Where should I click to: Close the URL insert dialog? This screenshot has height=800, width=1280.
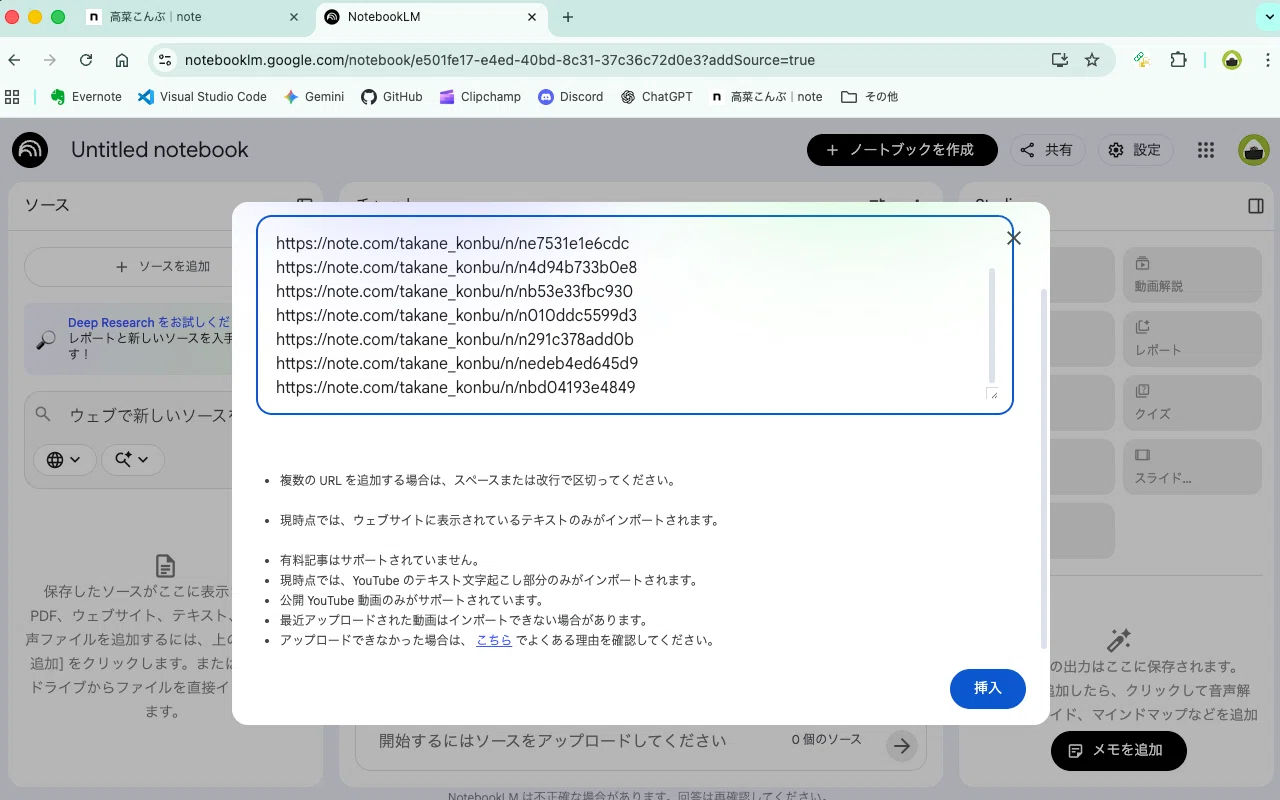1014,238
